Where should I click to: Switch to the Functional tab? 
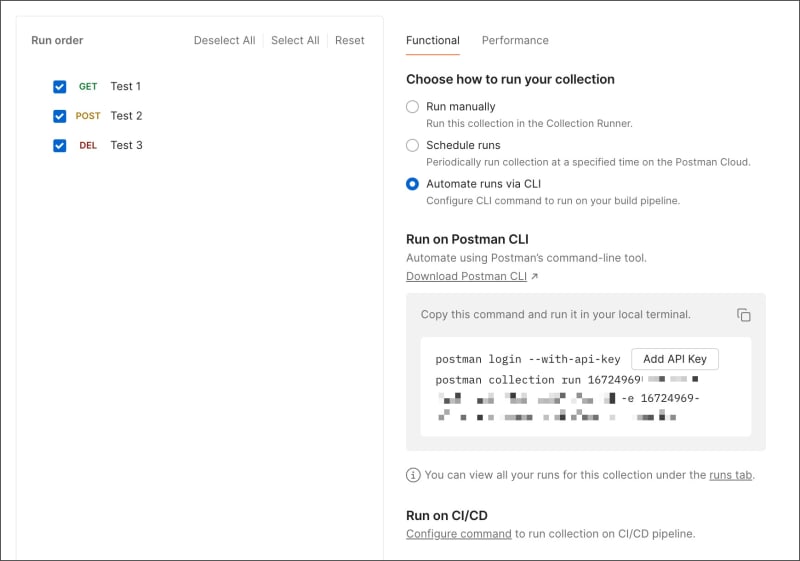click(x=433, y=40)
